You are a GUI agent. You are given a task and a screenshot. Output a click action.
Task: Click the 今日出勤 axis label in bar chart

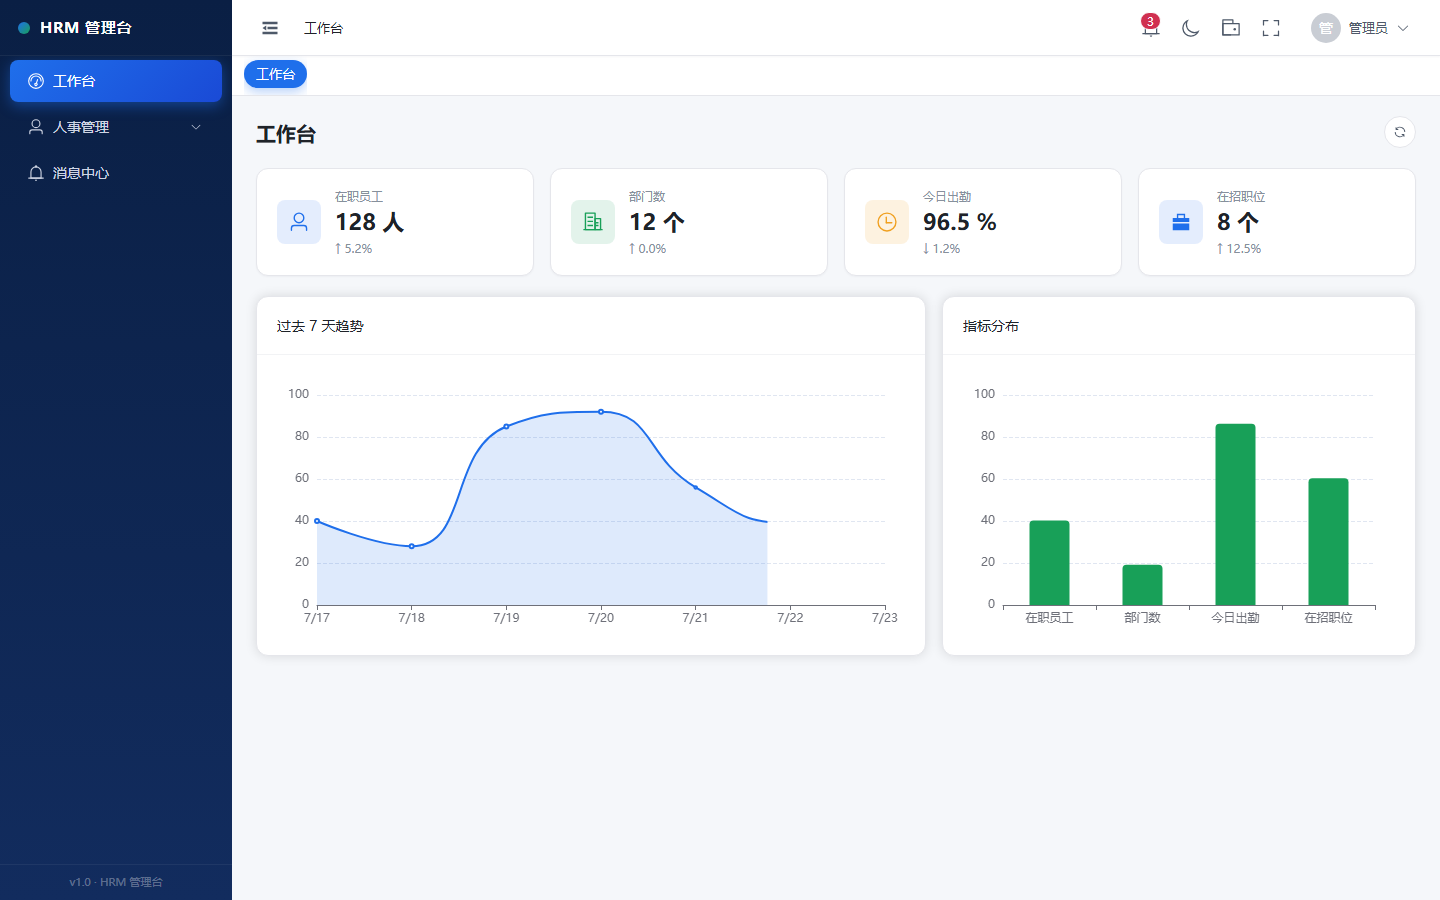[1235, 618]
